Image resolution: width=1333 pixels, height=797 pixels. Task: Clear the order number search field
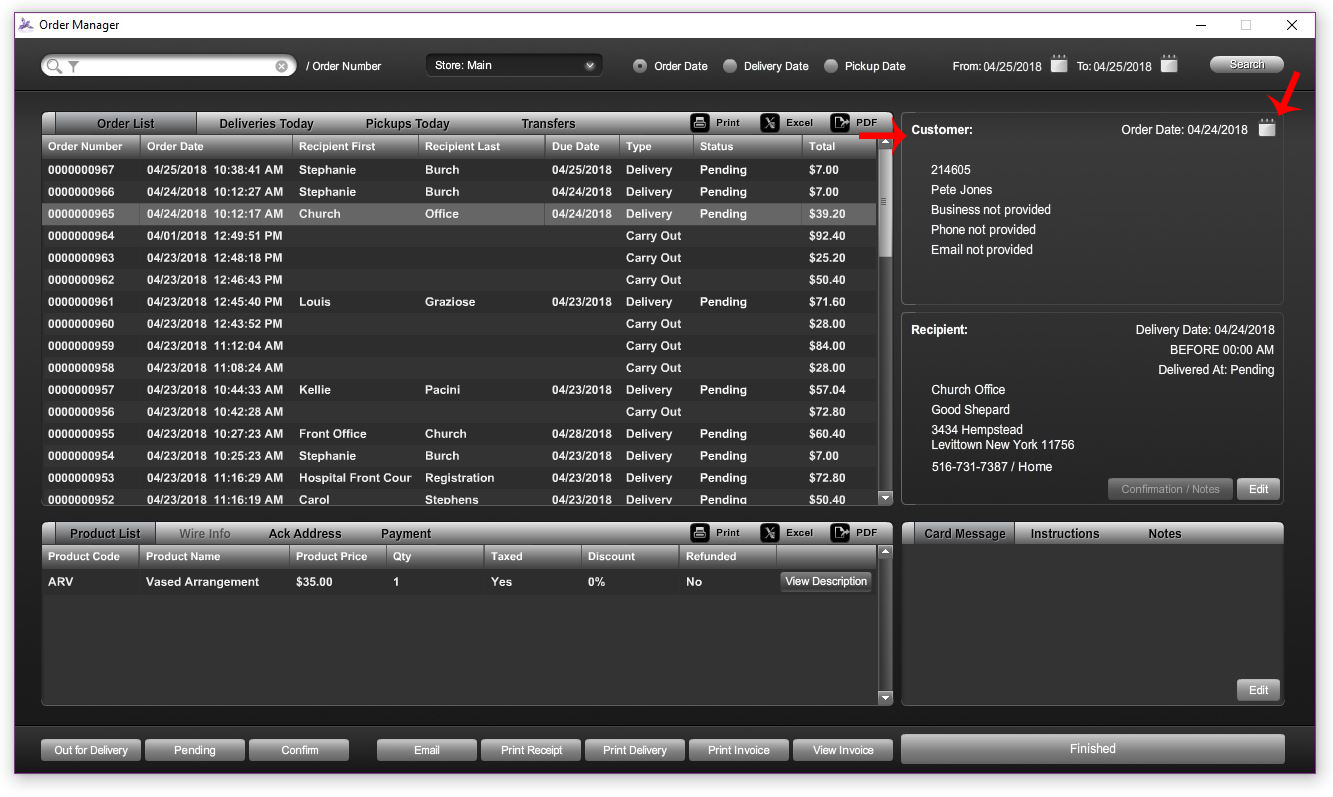[282, 66]
